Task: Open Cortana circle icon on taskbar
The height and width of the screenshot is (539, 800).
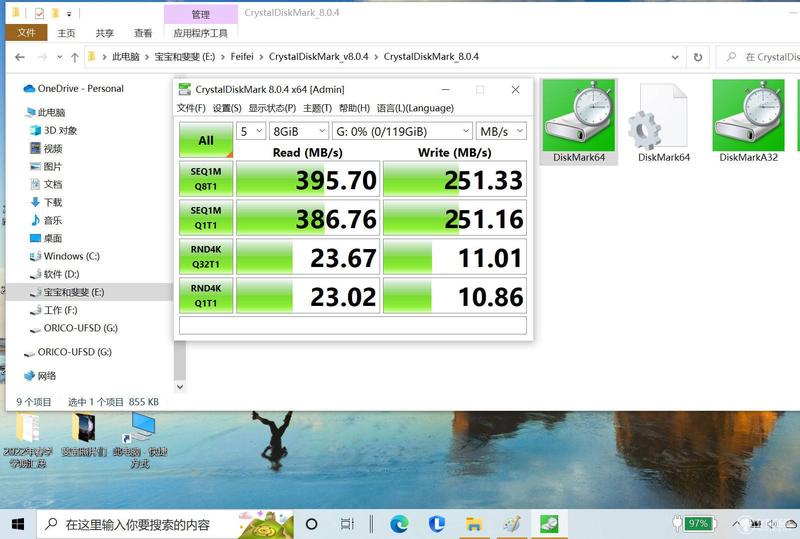Action: [311, 524]
